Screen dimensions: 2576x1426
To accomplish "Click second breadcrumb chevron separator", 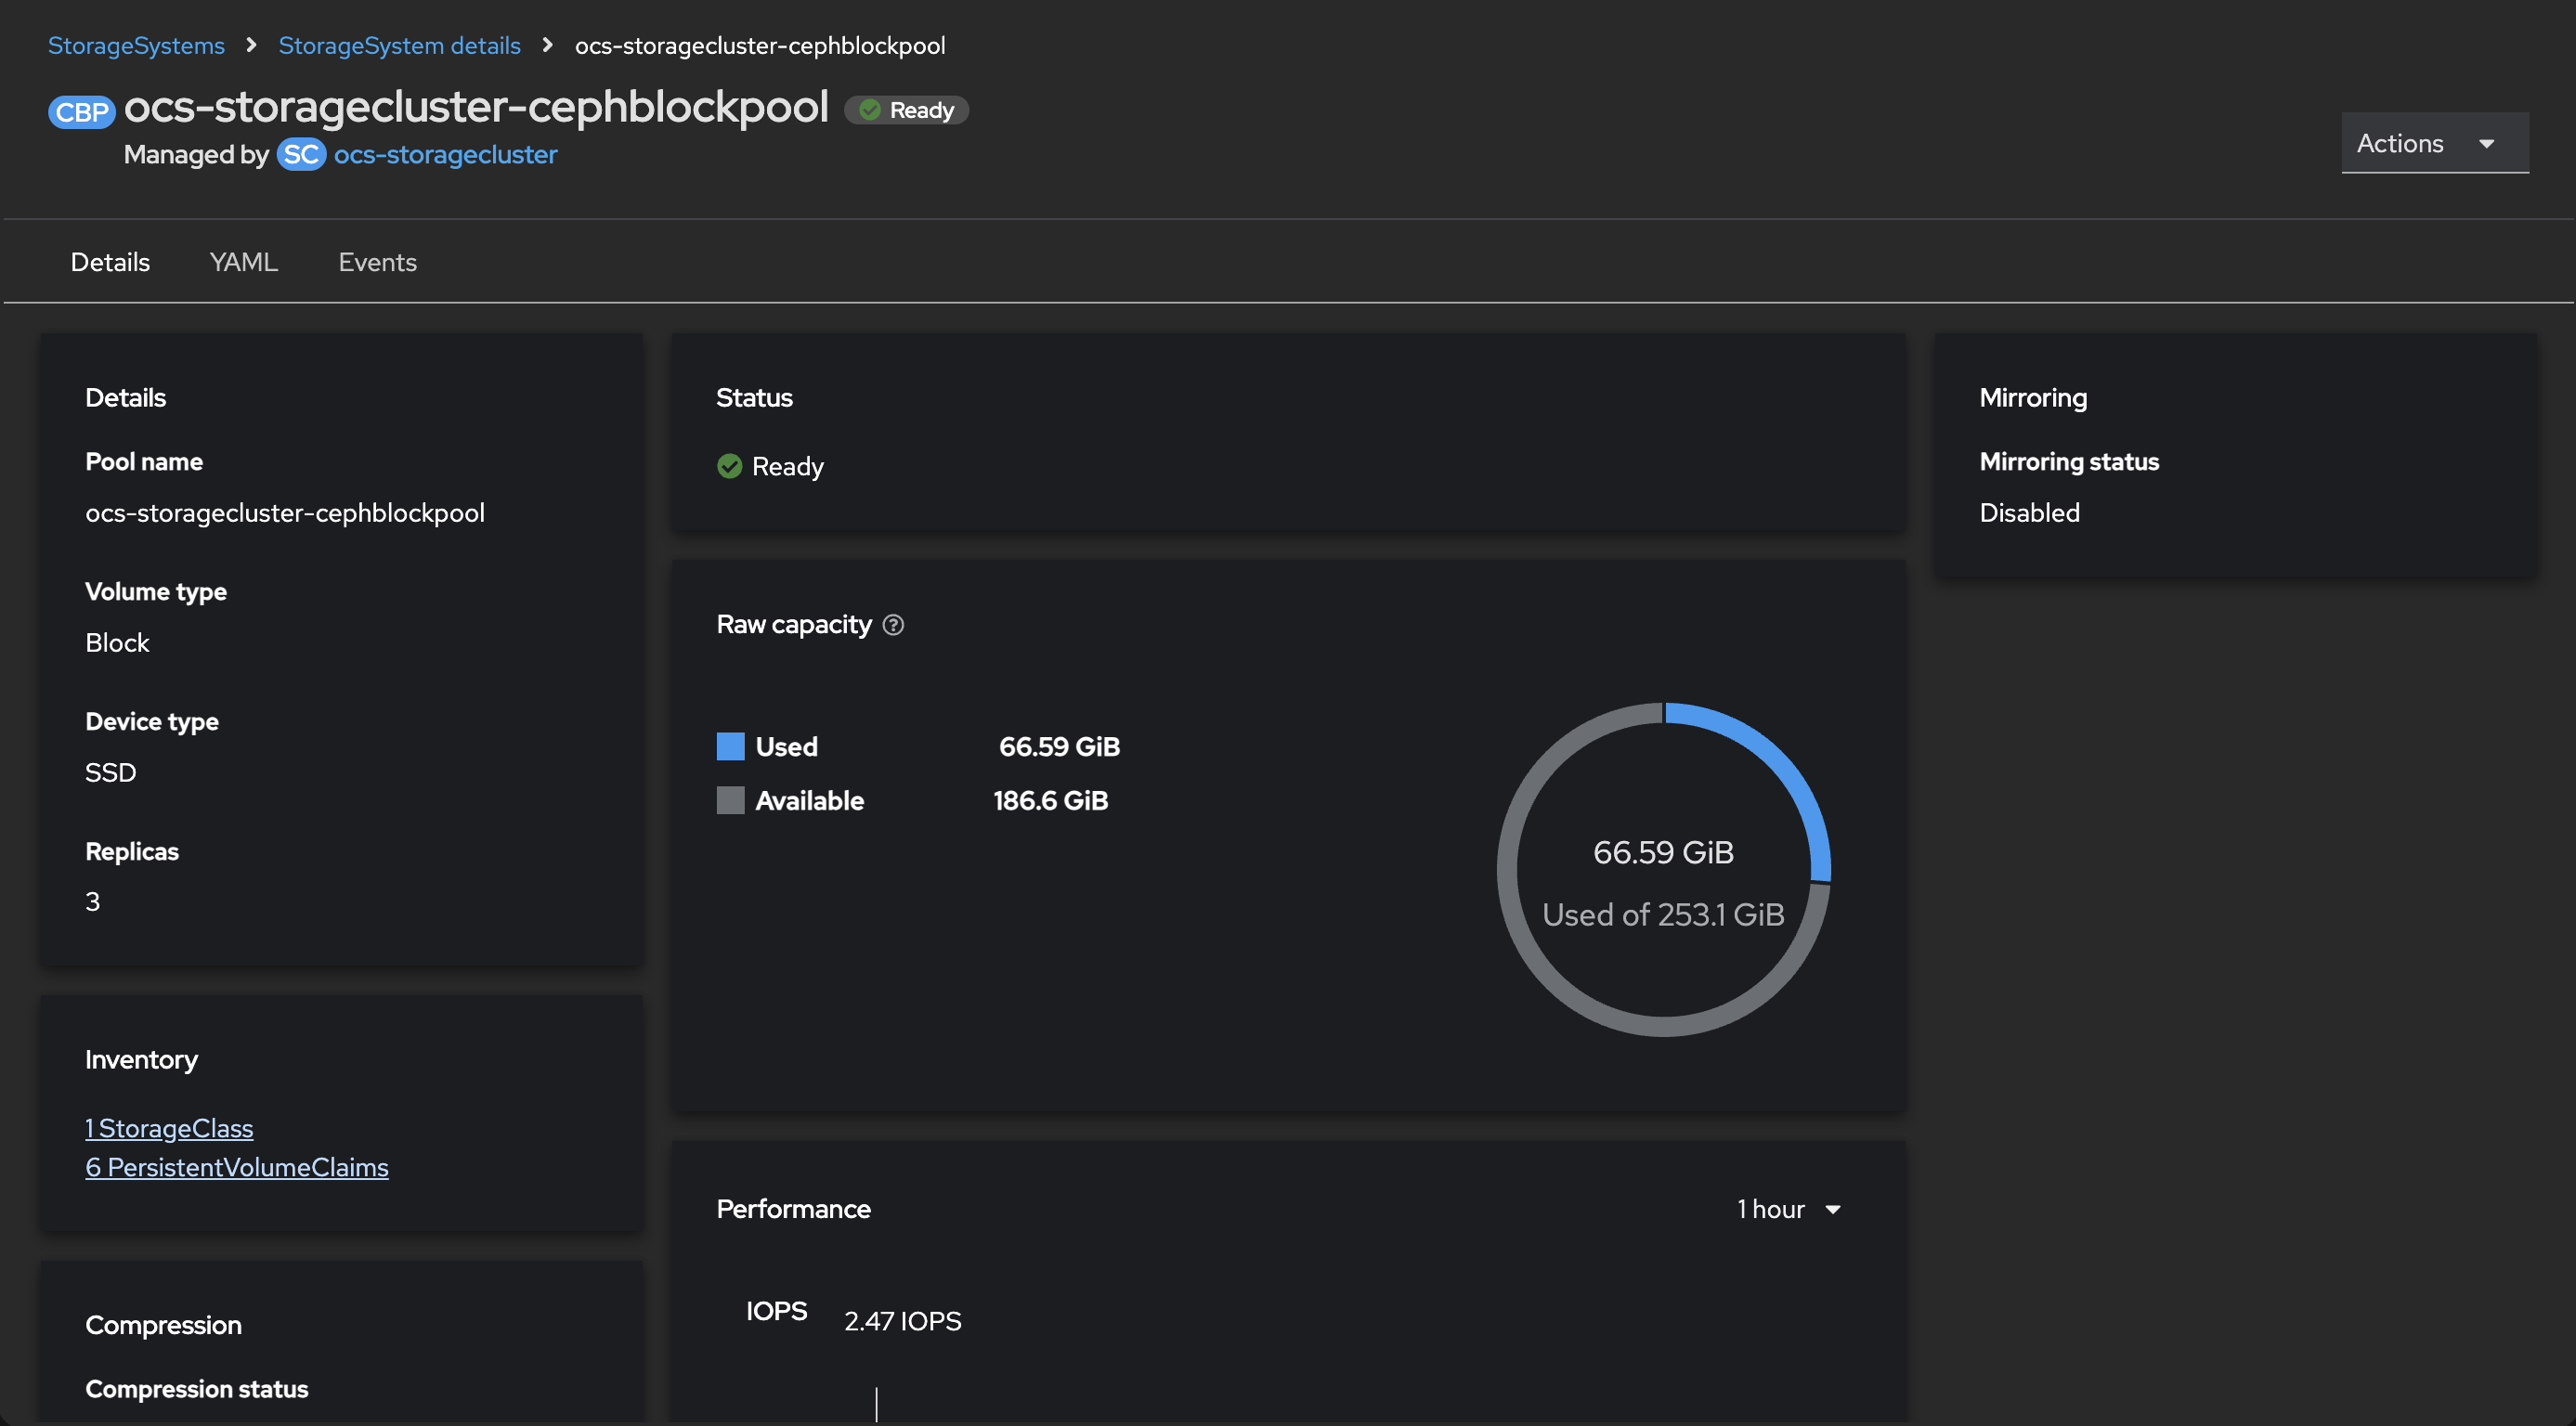I will click(548, 45).
